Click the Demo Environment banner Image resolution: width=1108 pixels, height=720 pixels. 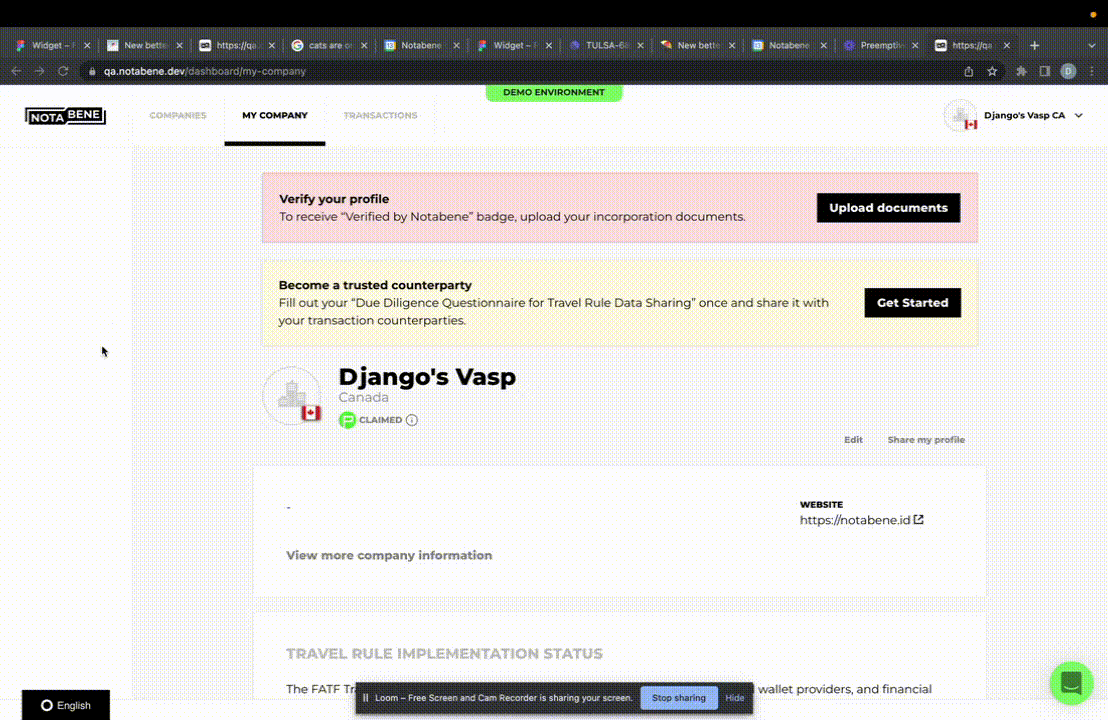point(554,93)
